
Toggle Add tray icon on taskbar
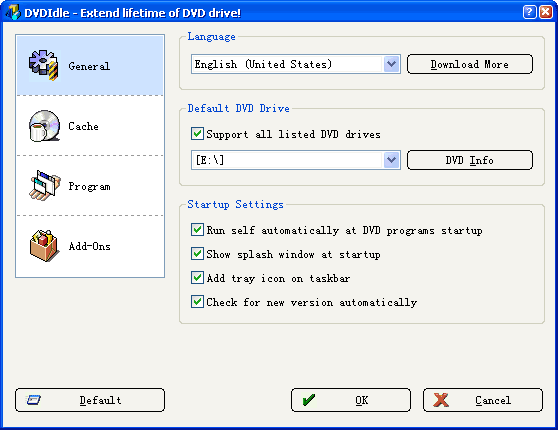197,278
